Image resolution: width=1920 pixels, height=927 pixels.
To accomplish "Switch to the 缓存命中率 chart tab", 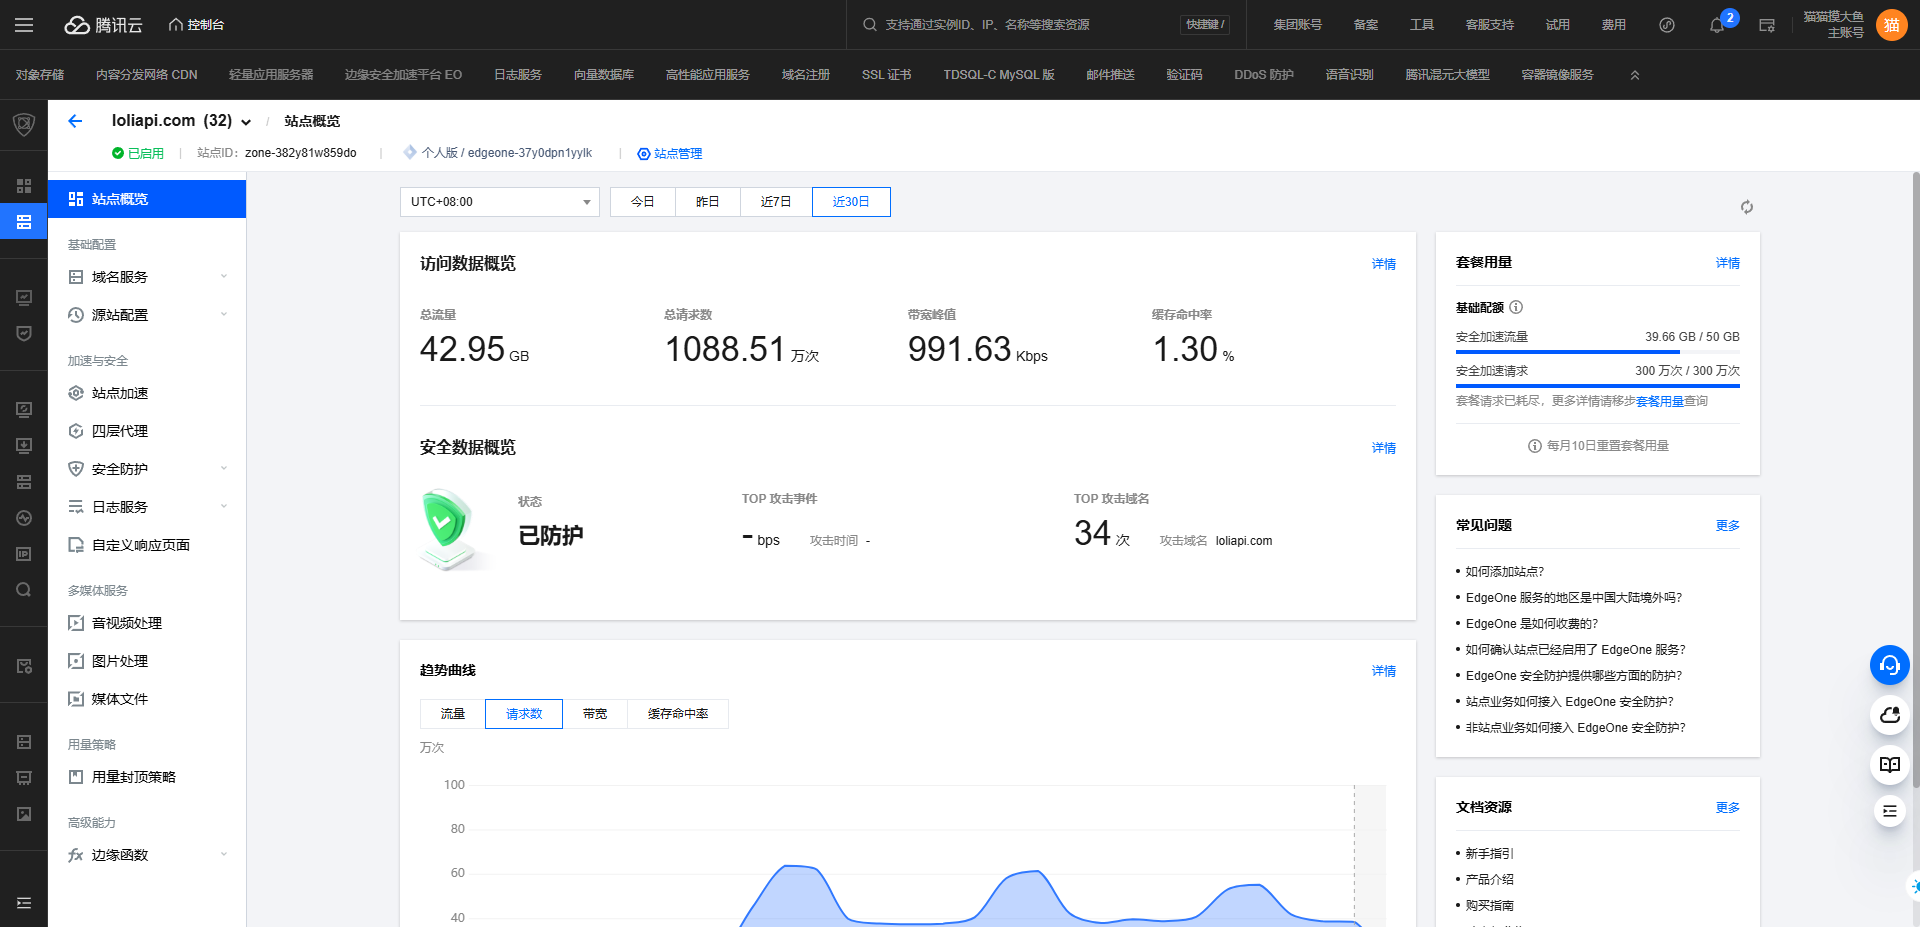I will tap(678, 713).
